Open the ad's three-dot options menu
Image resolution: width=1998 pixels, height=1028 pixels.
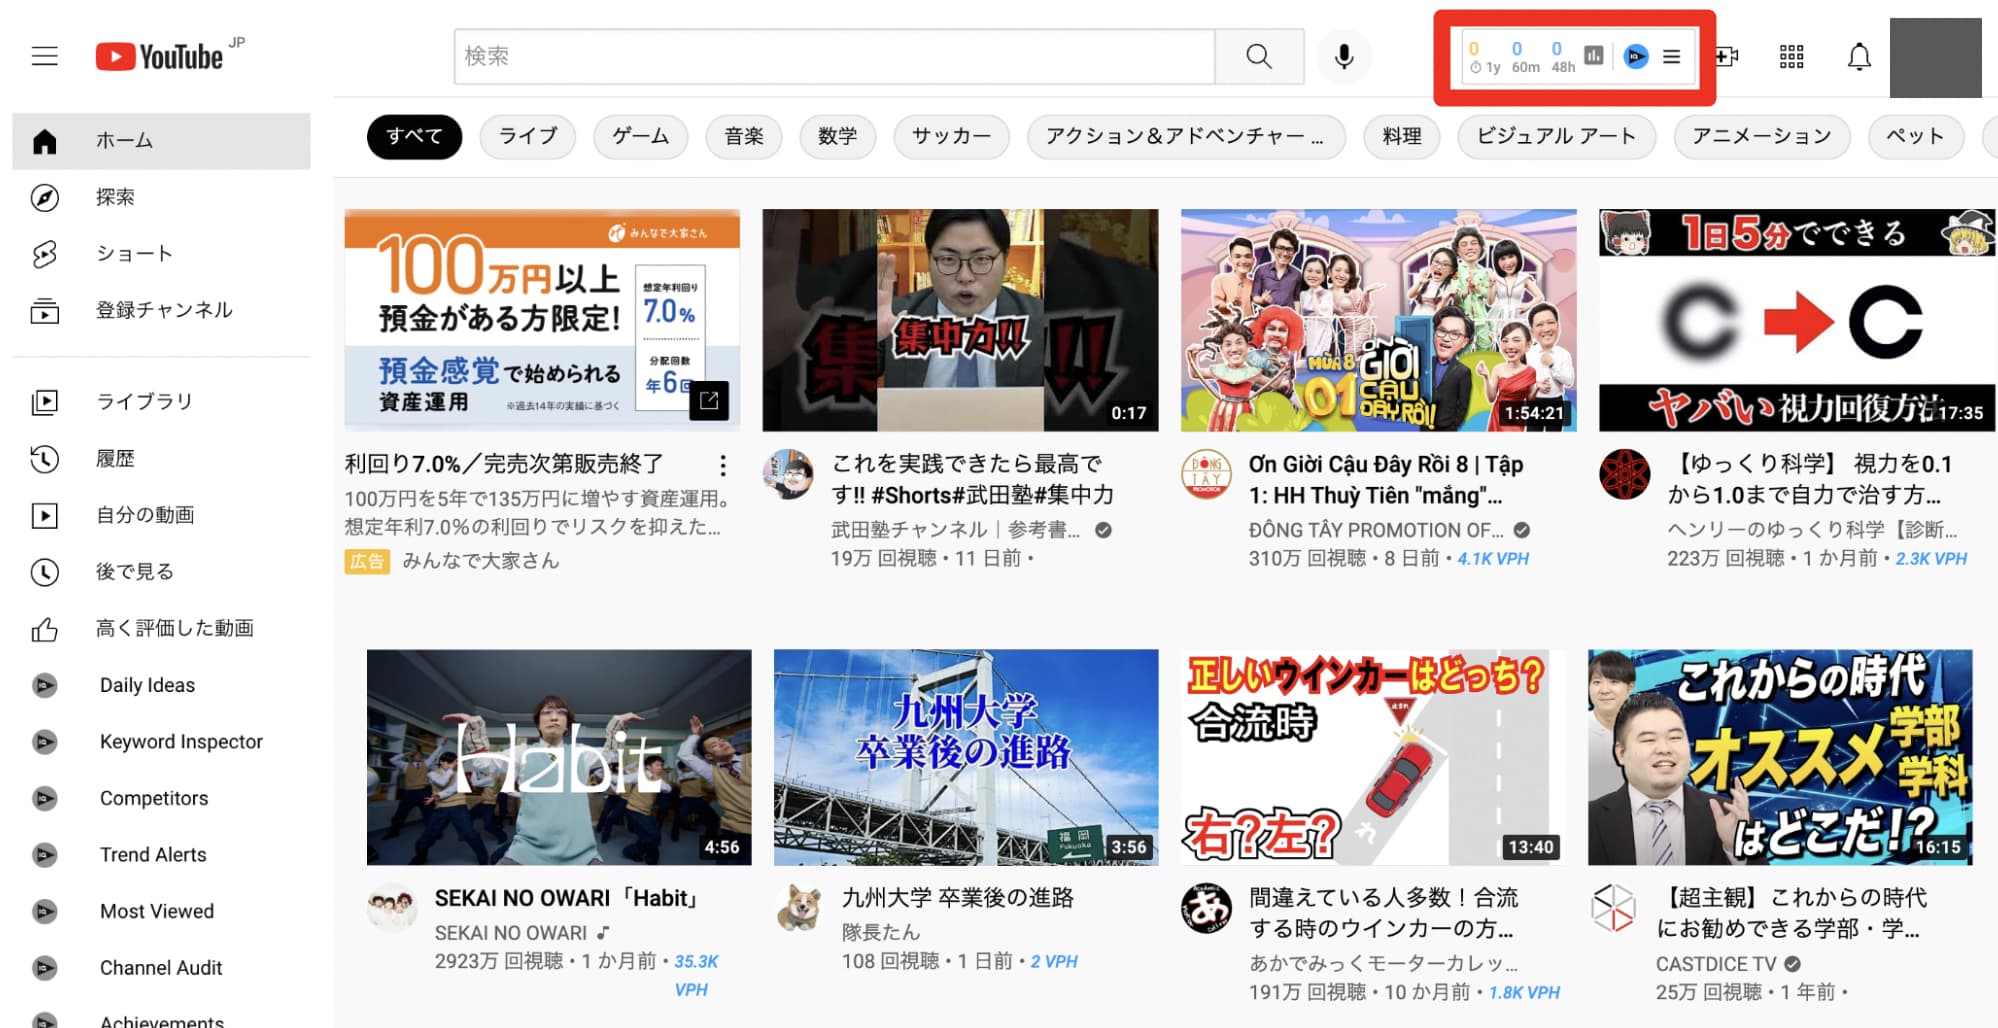pos(722,465)
